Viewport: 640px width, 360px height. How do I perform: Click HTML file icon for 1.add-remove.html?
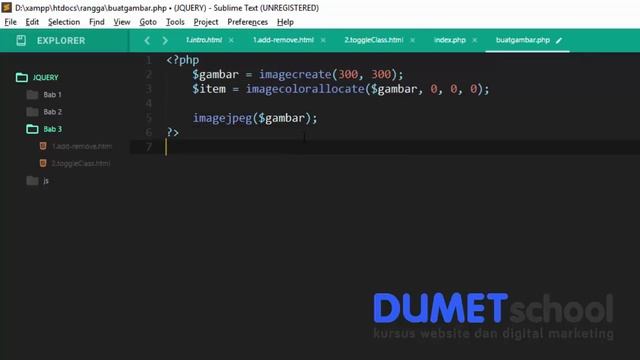(43, 146)
